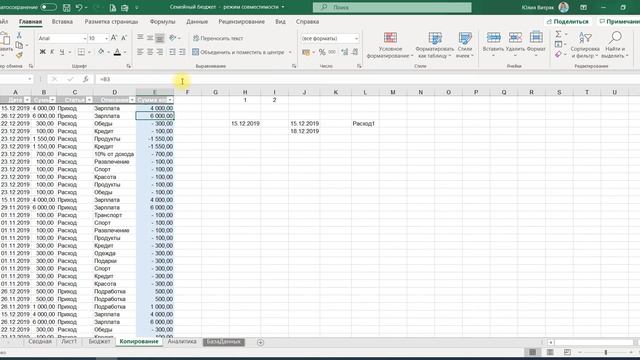Open the 'Вставка' ribbon tab
The height and width of the screenshot is (360, 640).
click(x=62, y=22)
